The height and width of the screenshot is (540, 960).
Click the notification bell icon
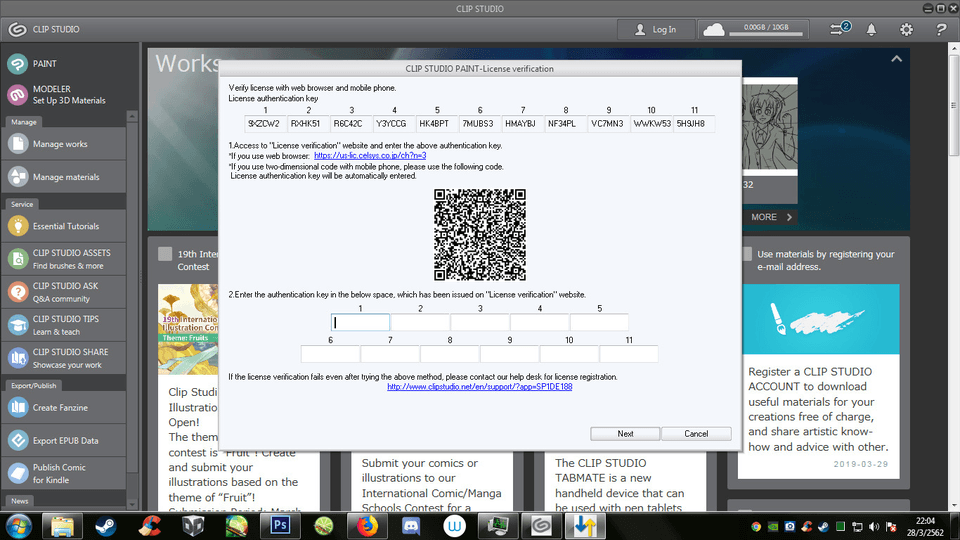coord(873,29)
